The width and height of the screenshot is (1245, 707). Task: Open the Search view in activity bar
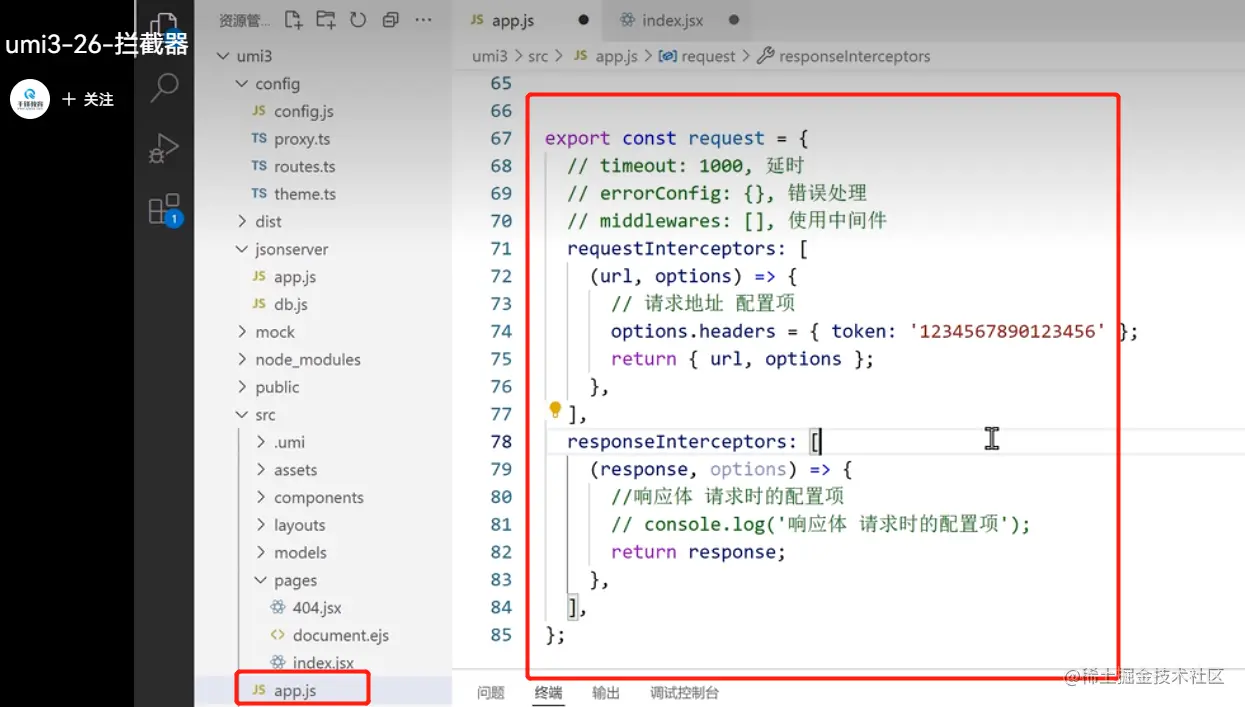[163, 87]
